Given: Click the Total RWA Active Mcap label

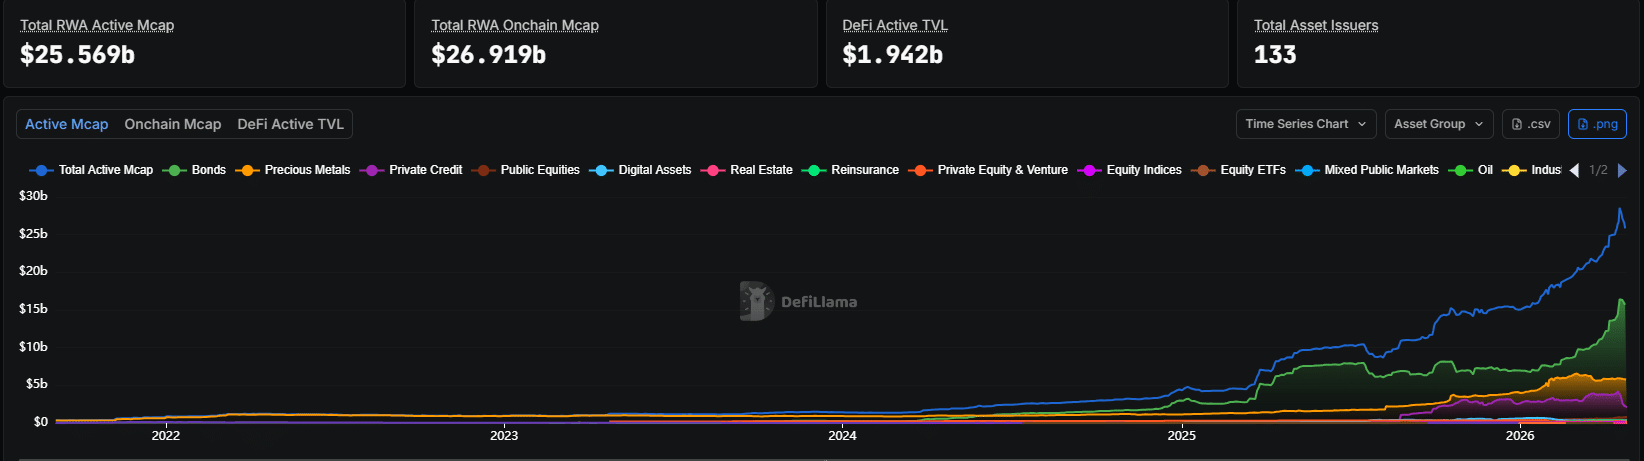Looking at the screenshot, I should 97,25.
